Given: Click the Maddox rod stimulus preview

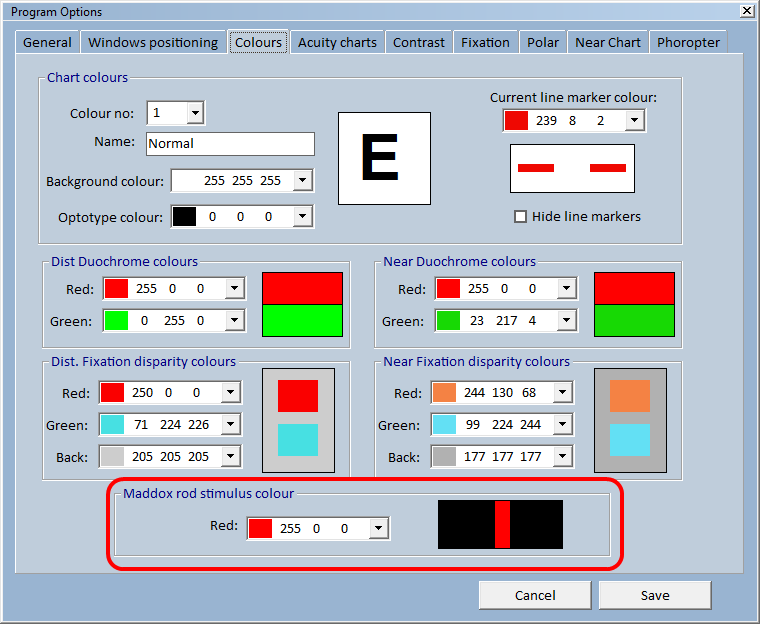Looking at the screenshot, I should (500, 525).
